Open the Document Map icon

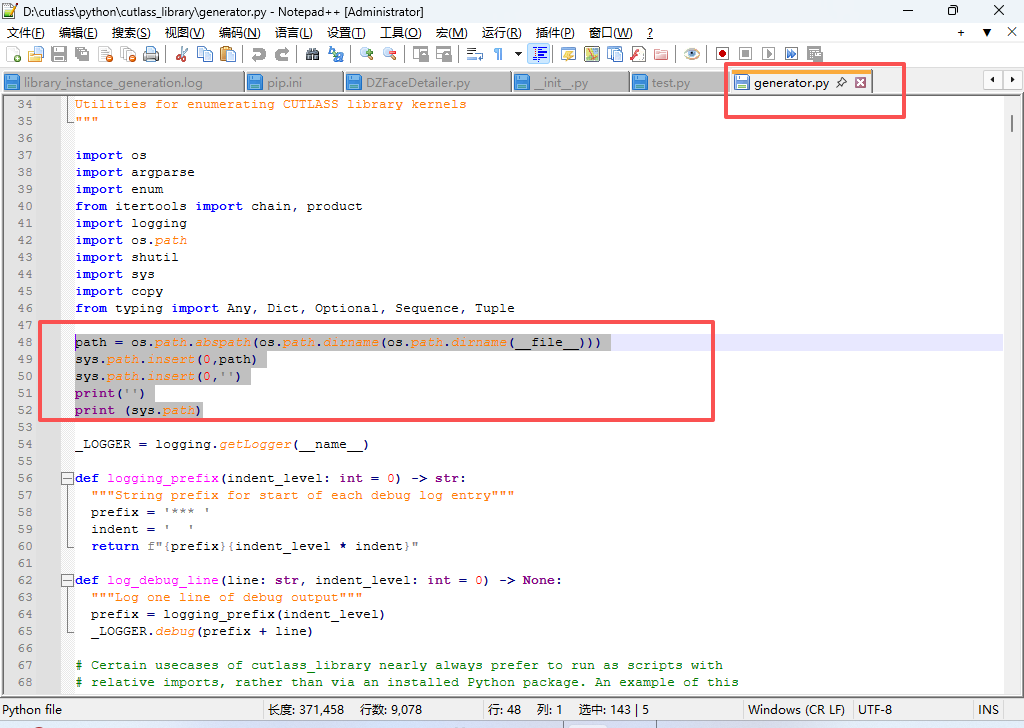click(x=592, y=54)
